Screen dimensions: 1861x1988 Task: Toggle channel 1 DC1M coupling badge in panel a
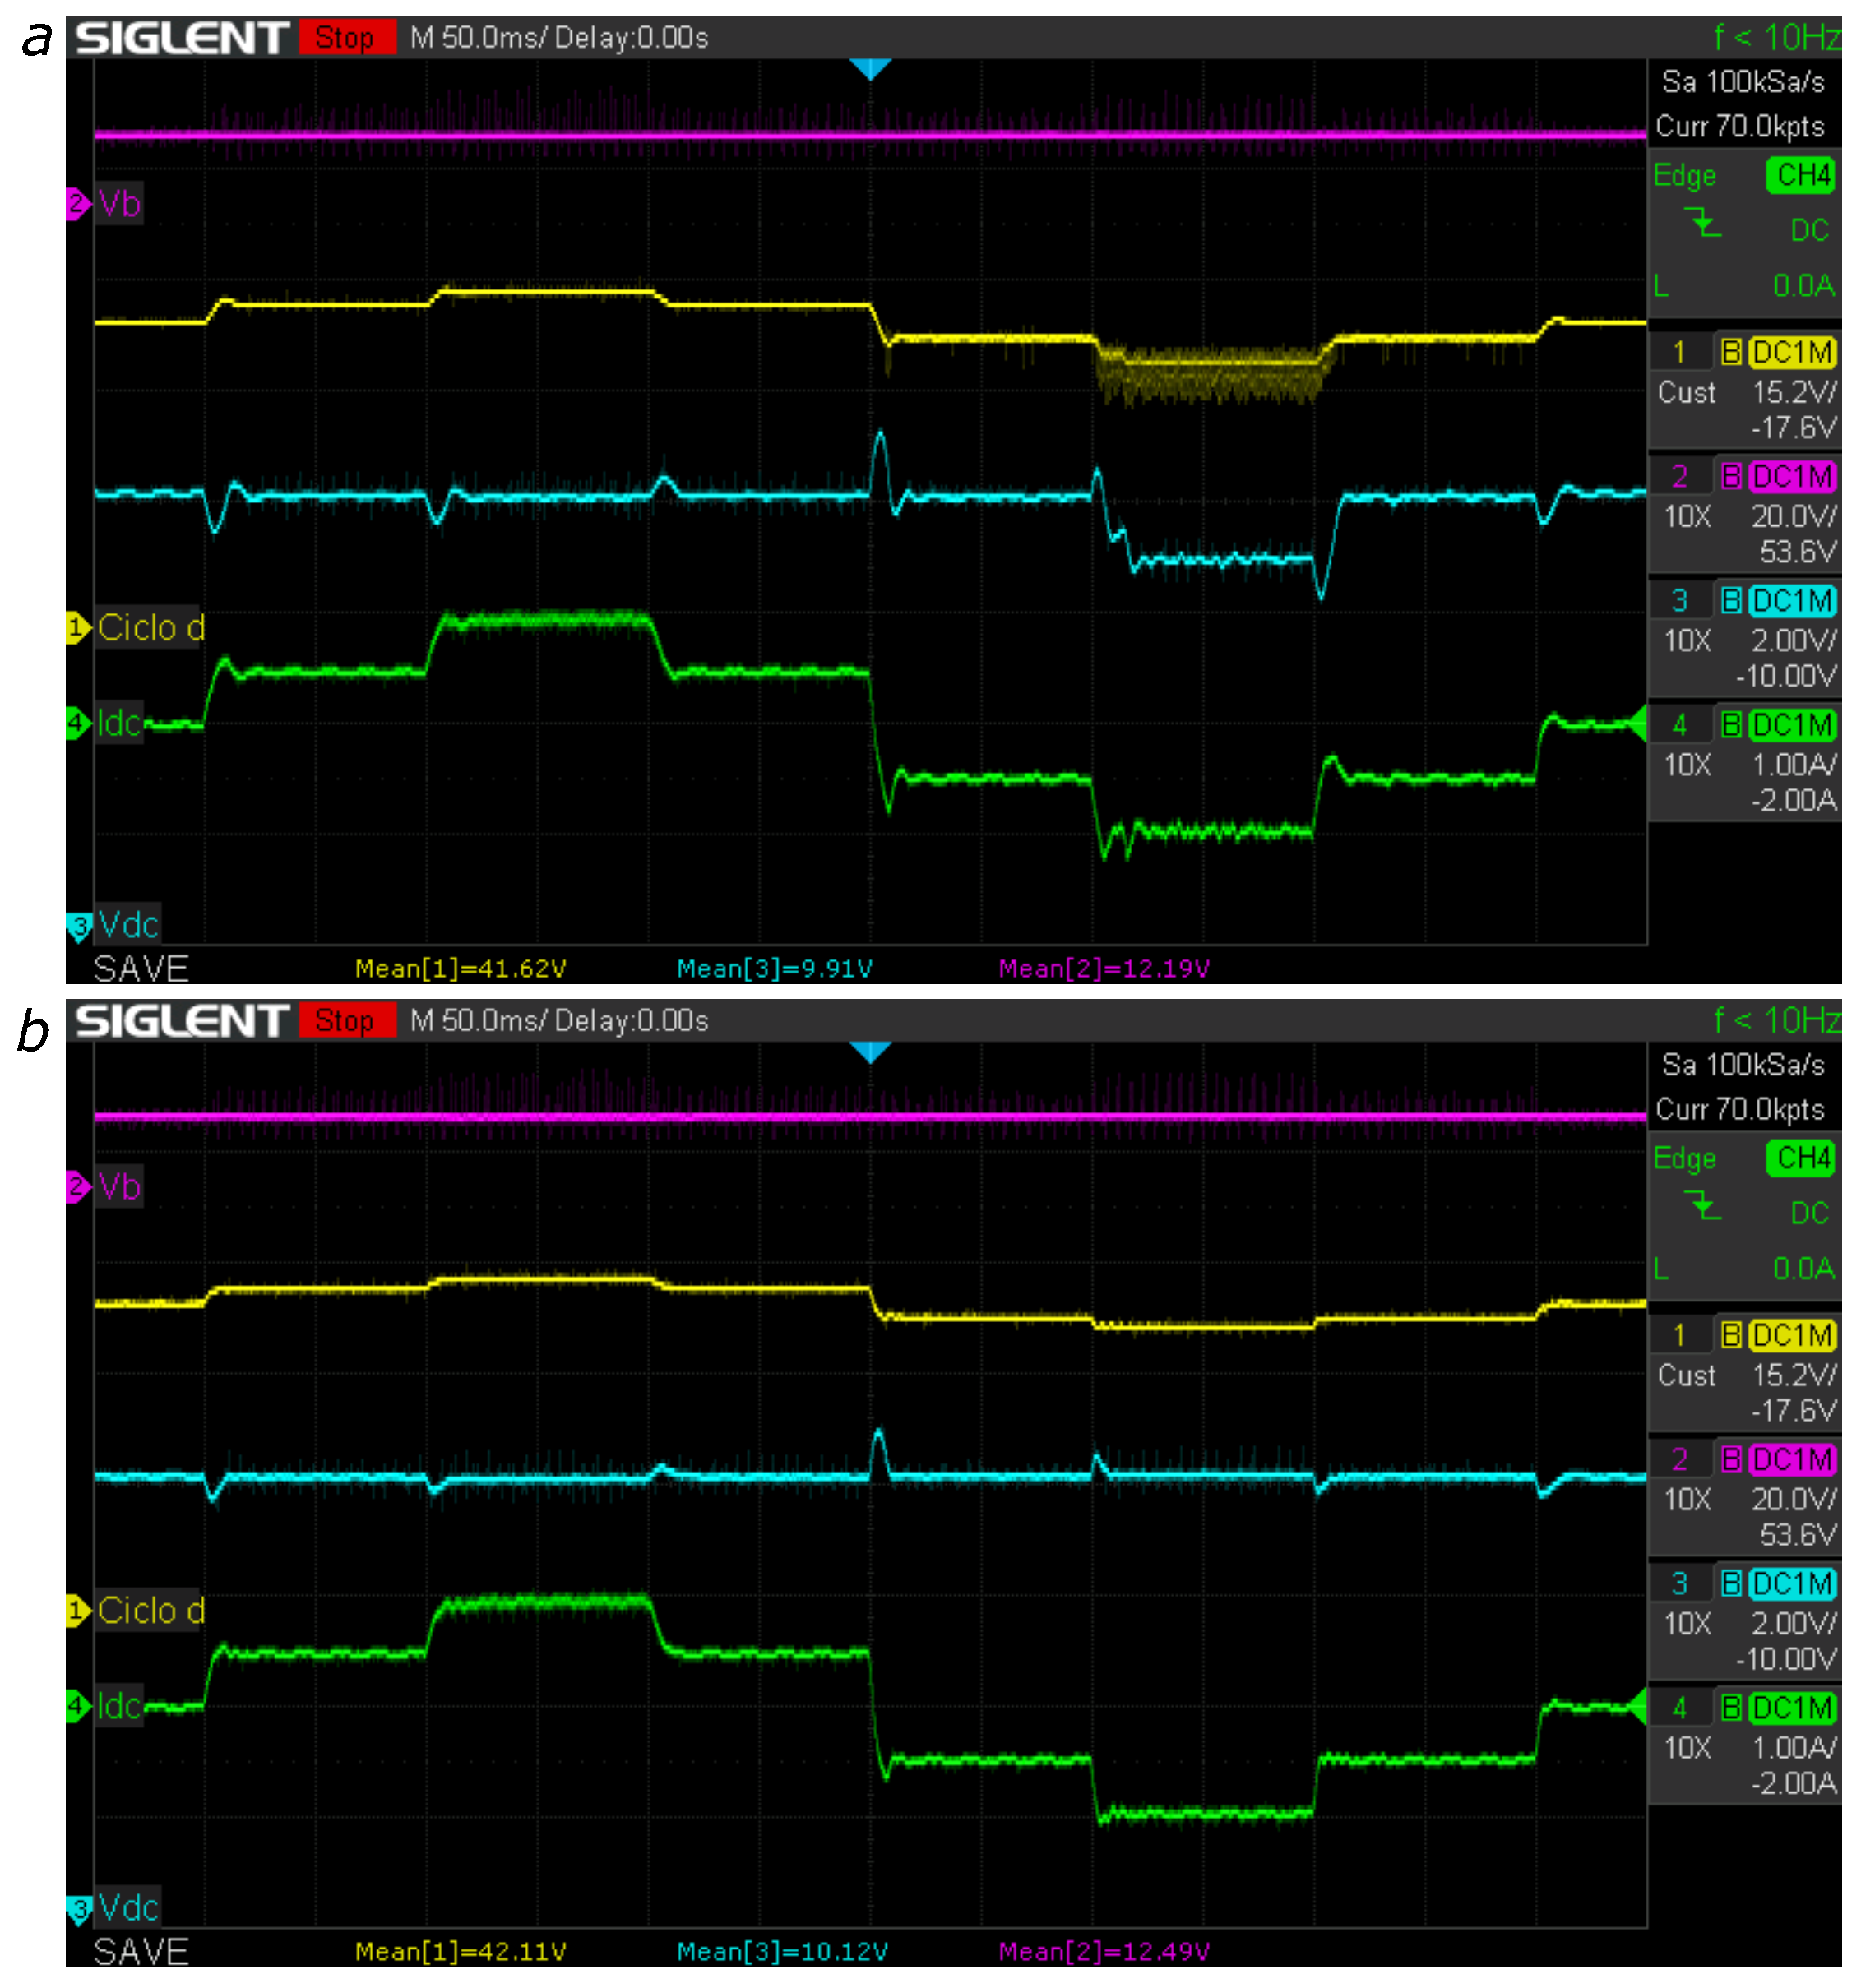1792,352
